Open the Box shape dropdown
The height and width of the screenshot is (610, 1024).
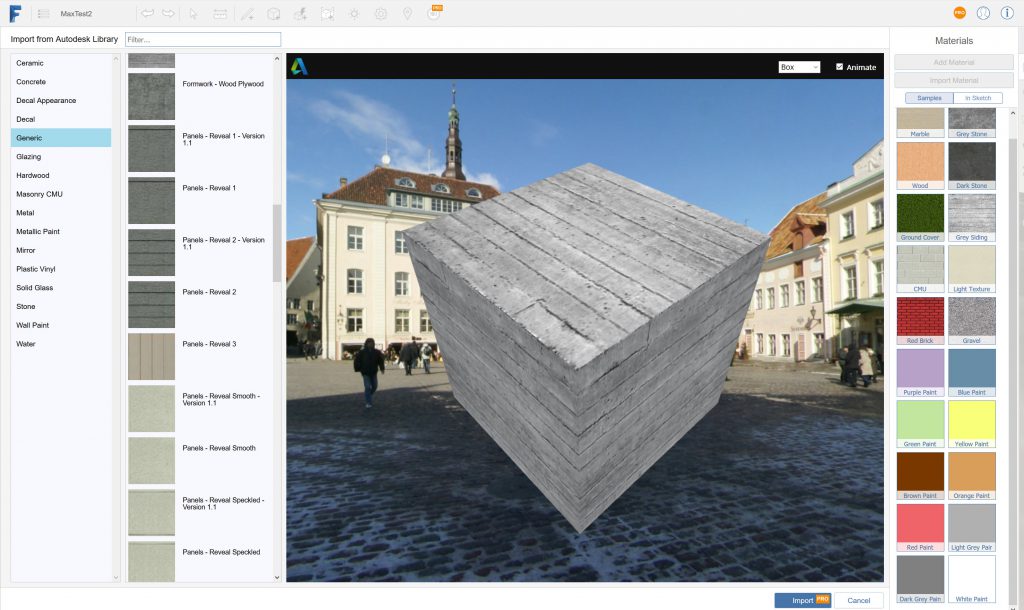coord(799,67)
